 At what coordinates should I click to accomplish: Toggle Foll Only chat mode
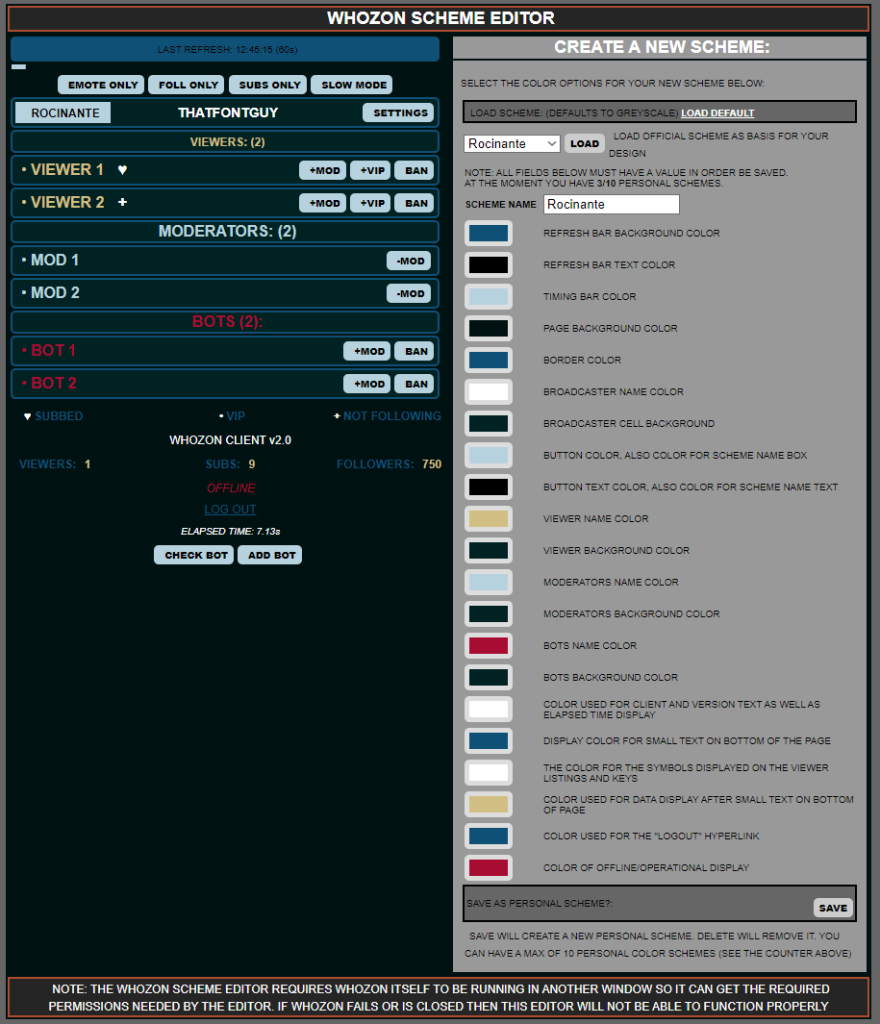click(x=187, y=85)
